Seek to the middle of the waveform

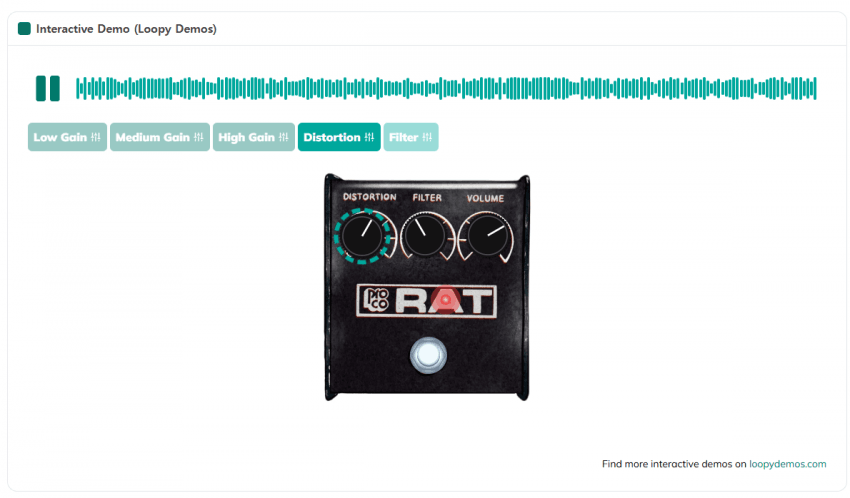[446, 88]
